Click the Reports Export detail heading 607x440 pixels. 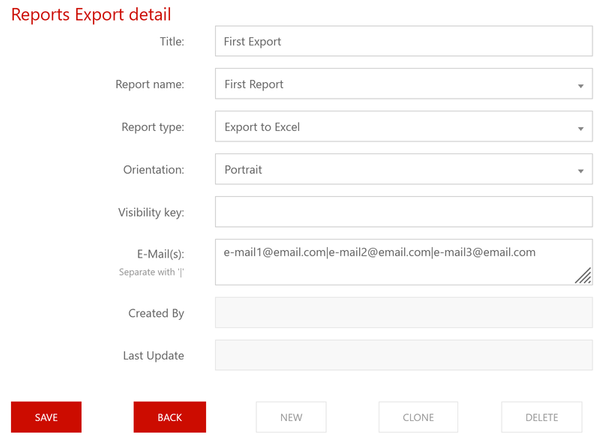coord(91,14)
